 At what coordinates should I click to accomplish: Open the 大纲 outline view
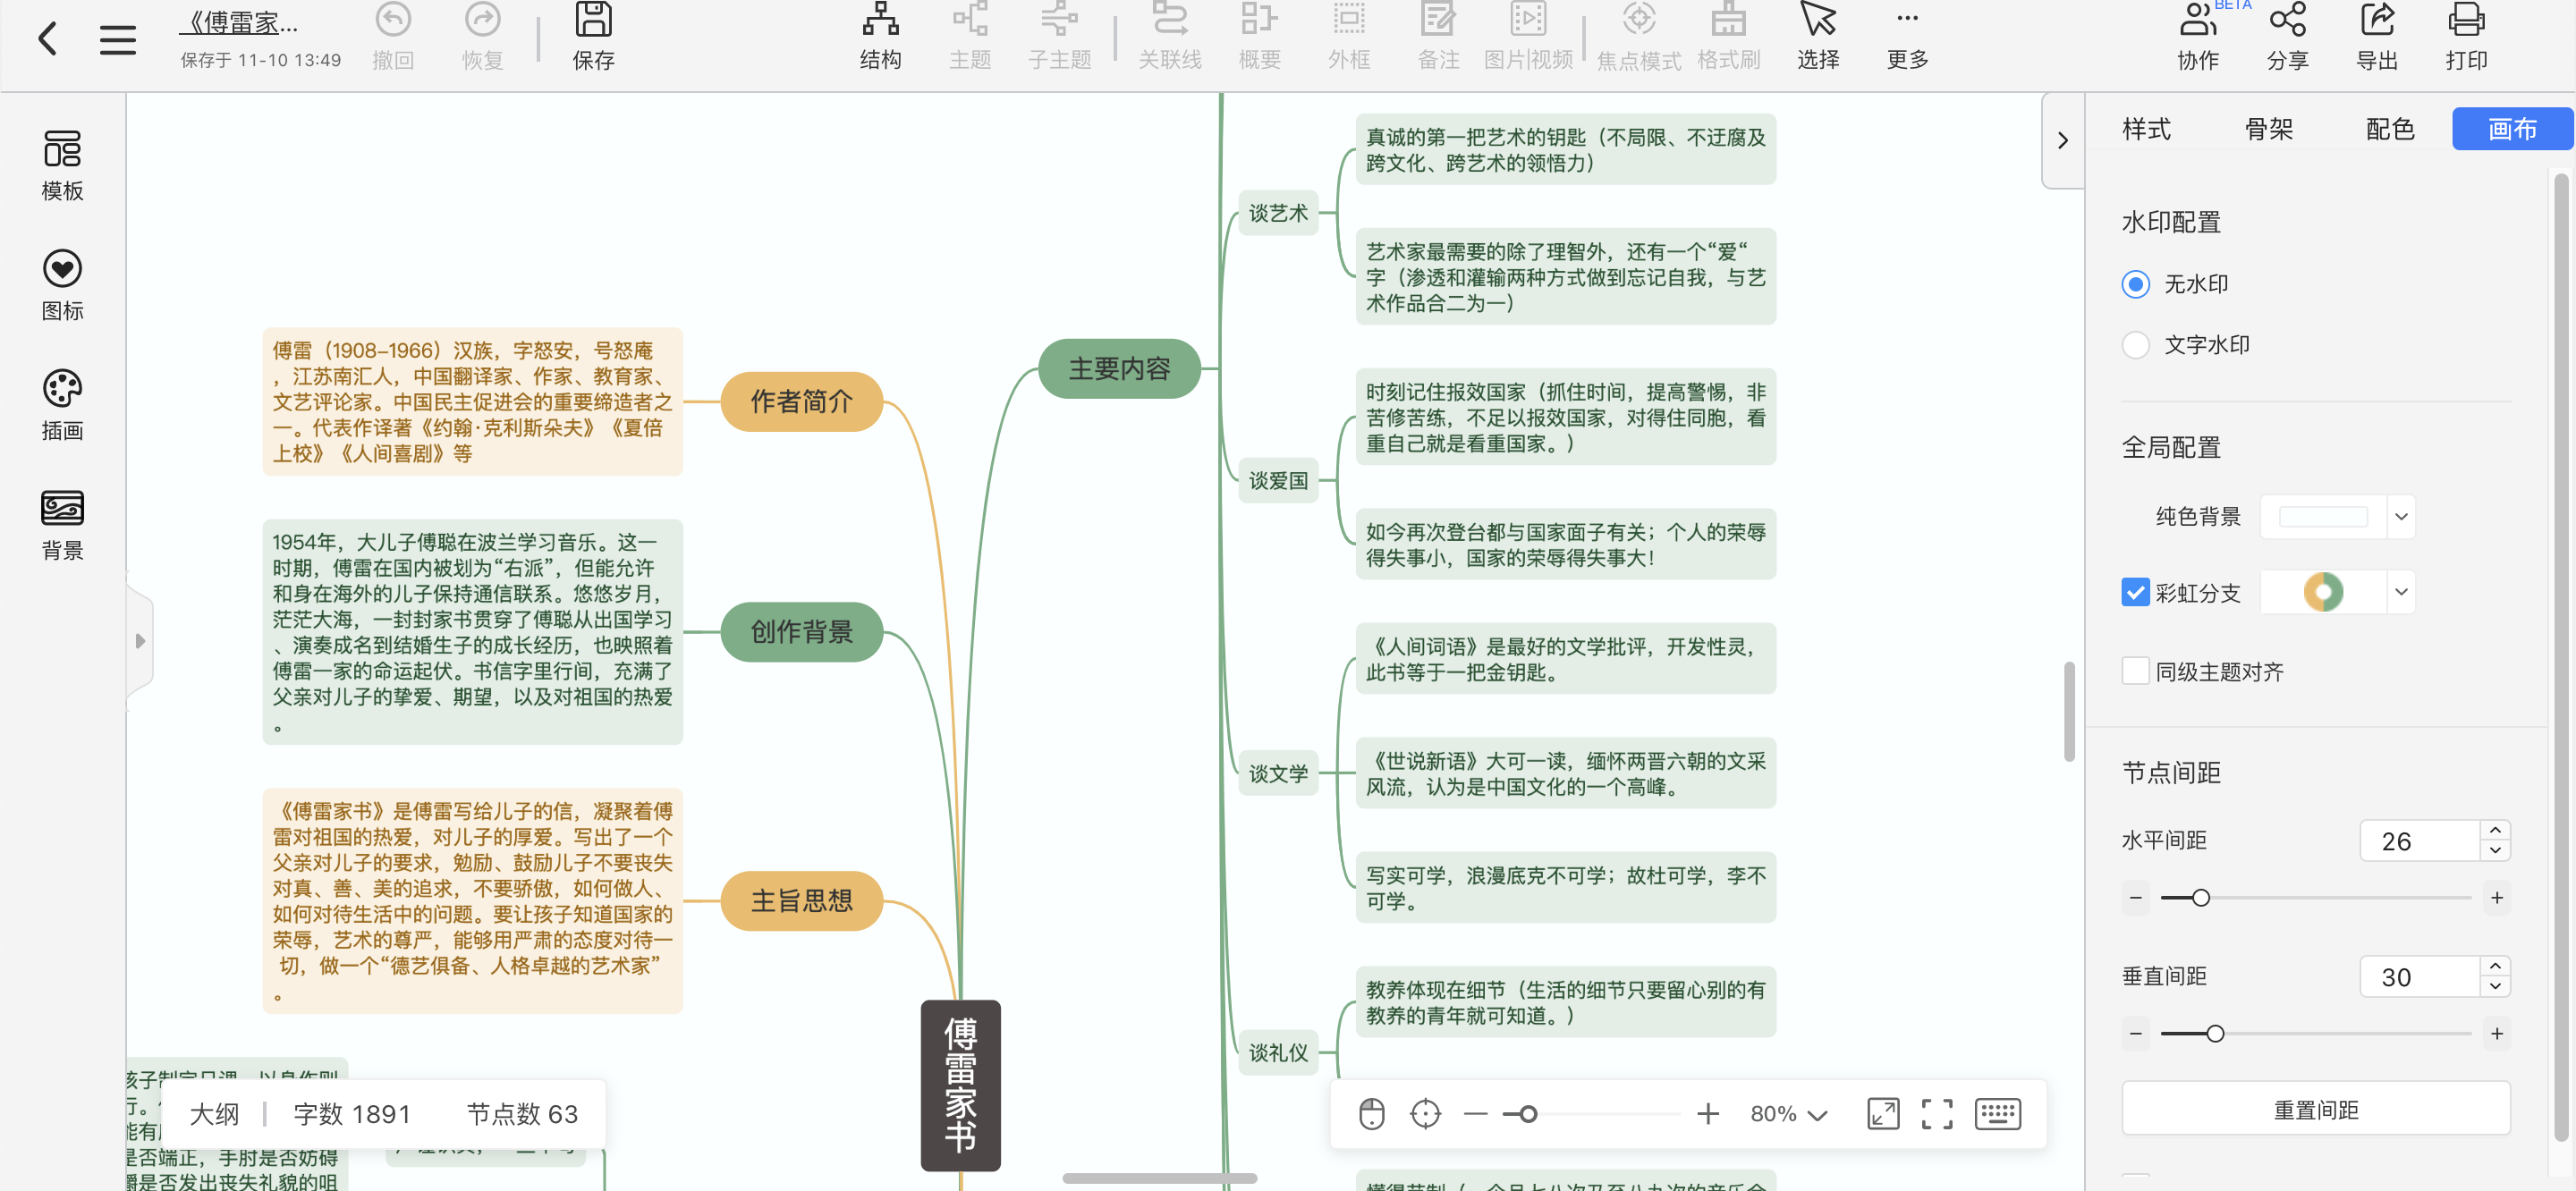[x=214, y=1113]
